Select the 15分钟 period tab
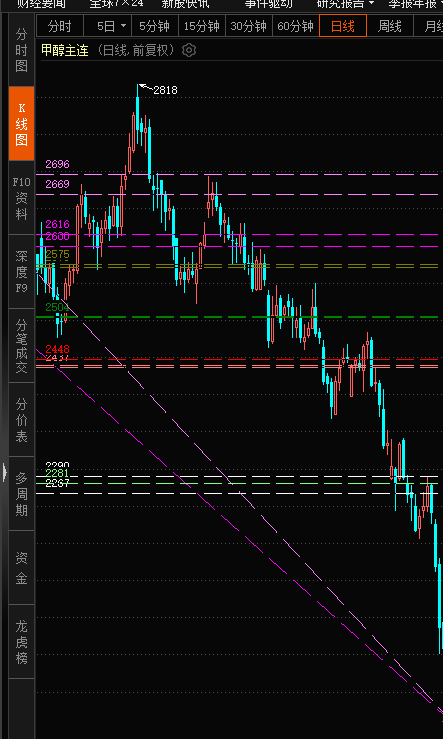The height and width of the screenshot is (739, 443). tap(202, 26)
